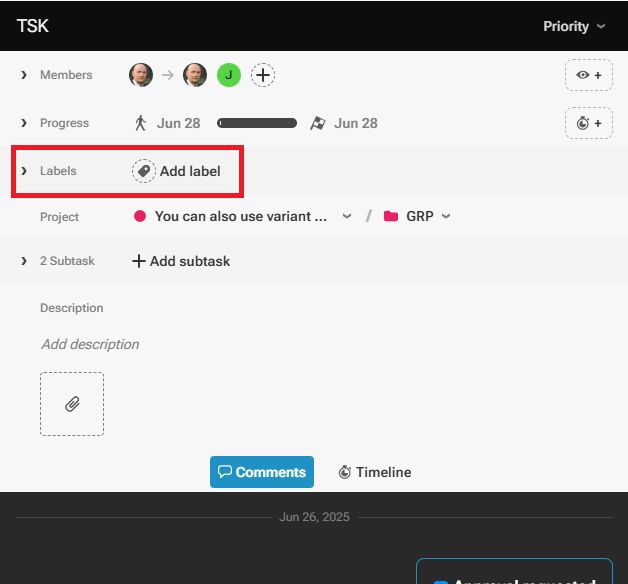Viewport: 628px width, 584px height.
Task: Click the paperclip attachment box
Action: coord(72,404)
